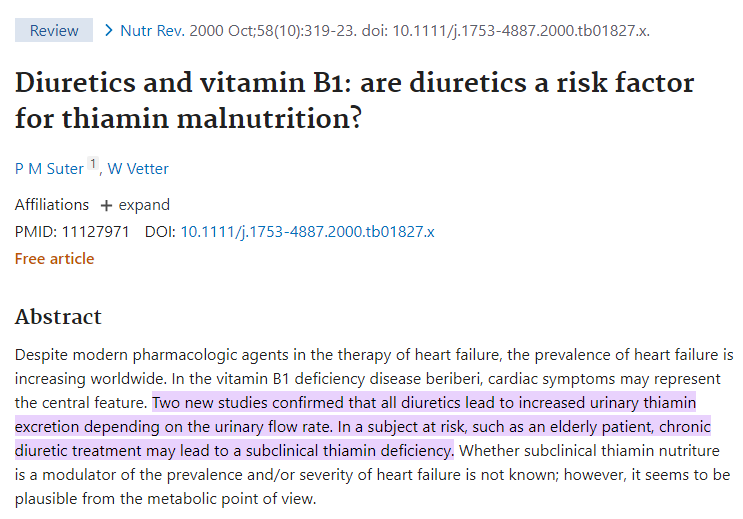Click the Free article label

(x=54, y=259)
